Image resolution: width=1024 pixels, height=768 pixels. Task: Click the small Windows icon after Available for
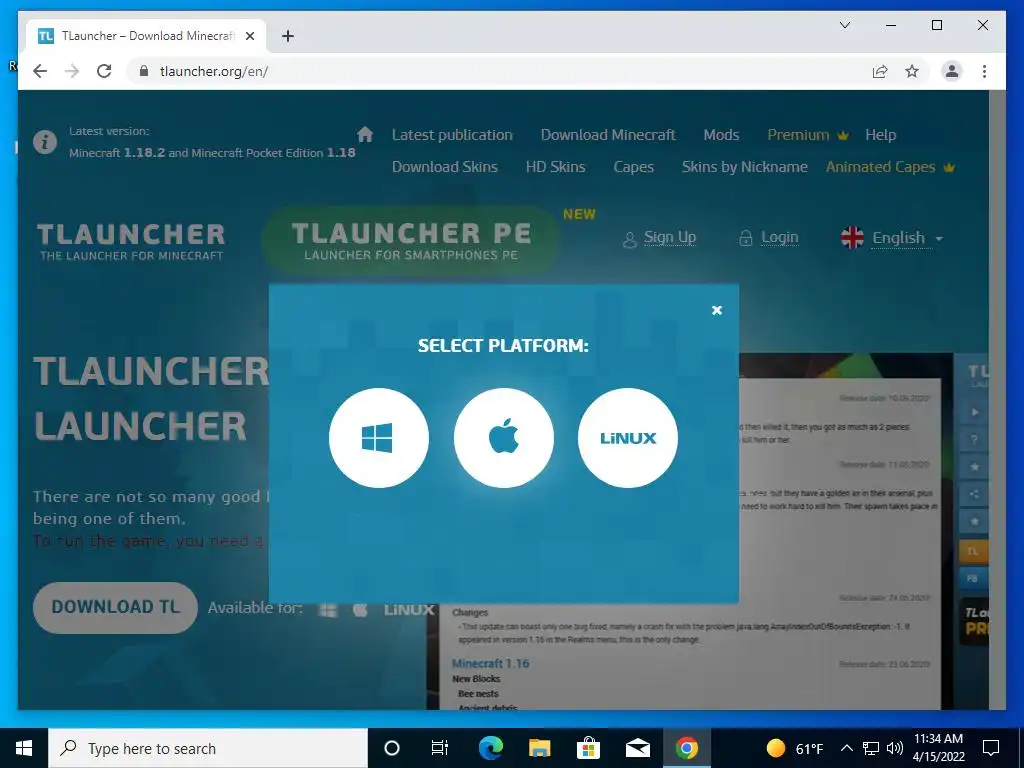click(328, 609)
